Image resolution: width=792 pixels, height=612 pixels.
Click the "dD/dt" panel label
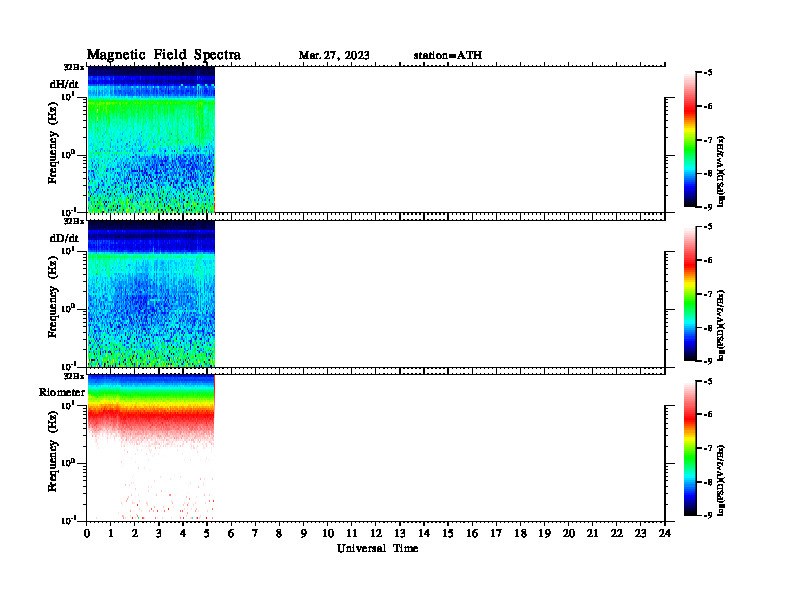tap(64, 238)
